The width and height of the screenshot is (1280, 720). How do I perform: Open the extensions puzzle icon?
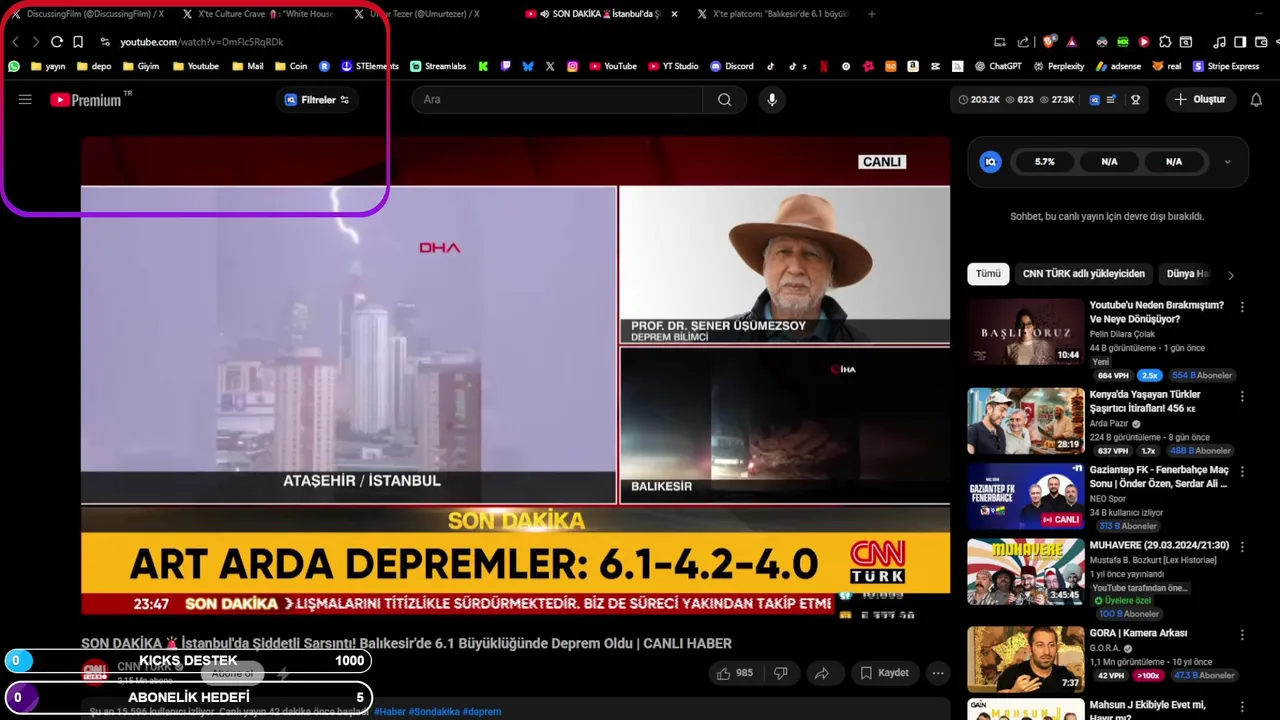[x=1165, y=42]
